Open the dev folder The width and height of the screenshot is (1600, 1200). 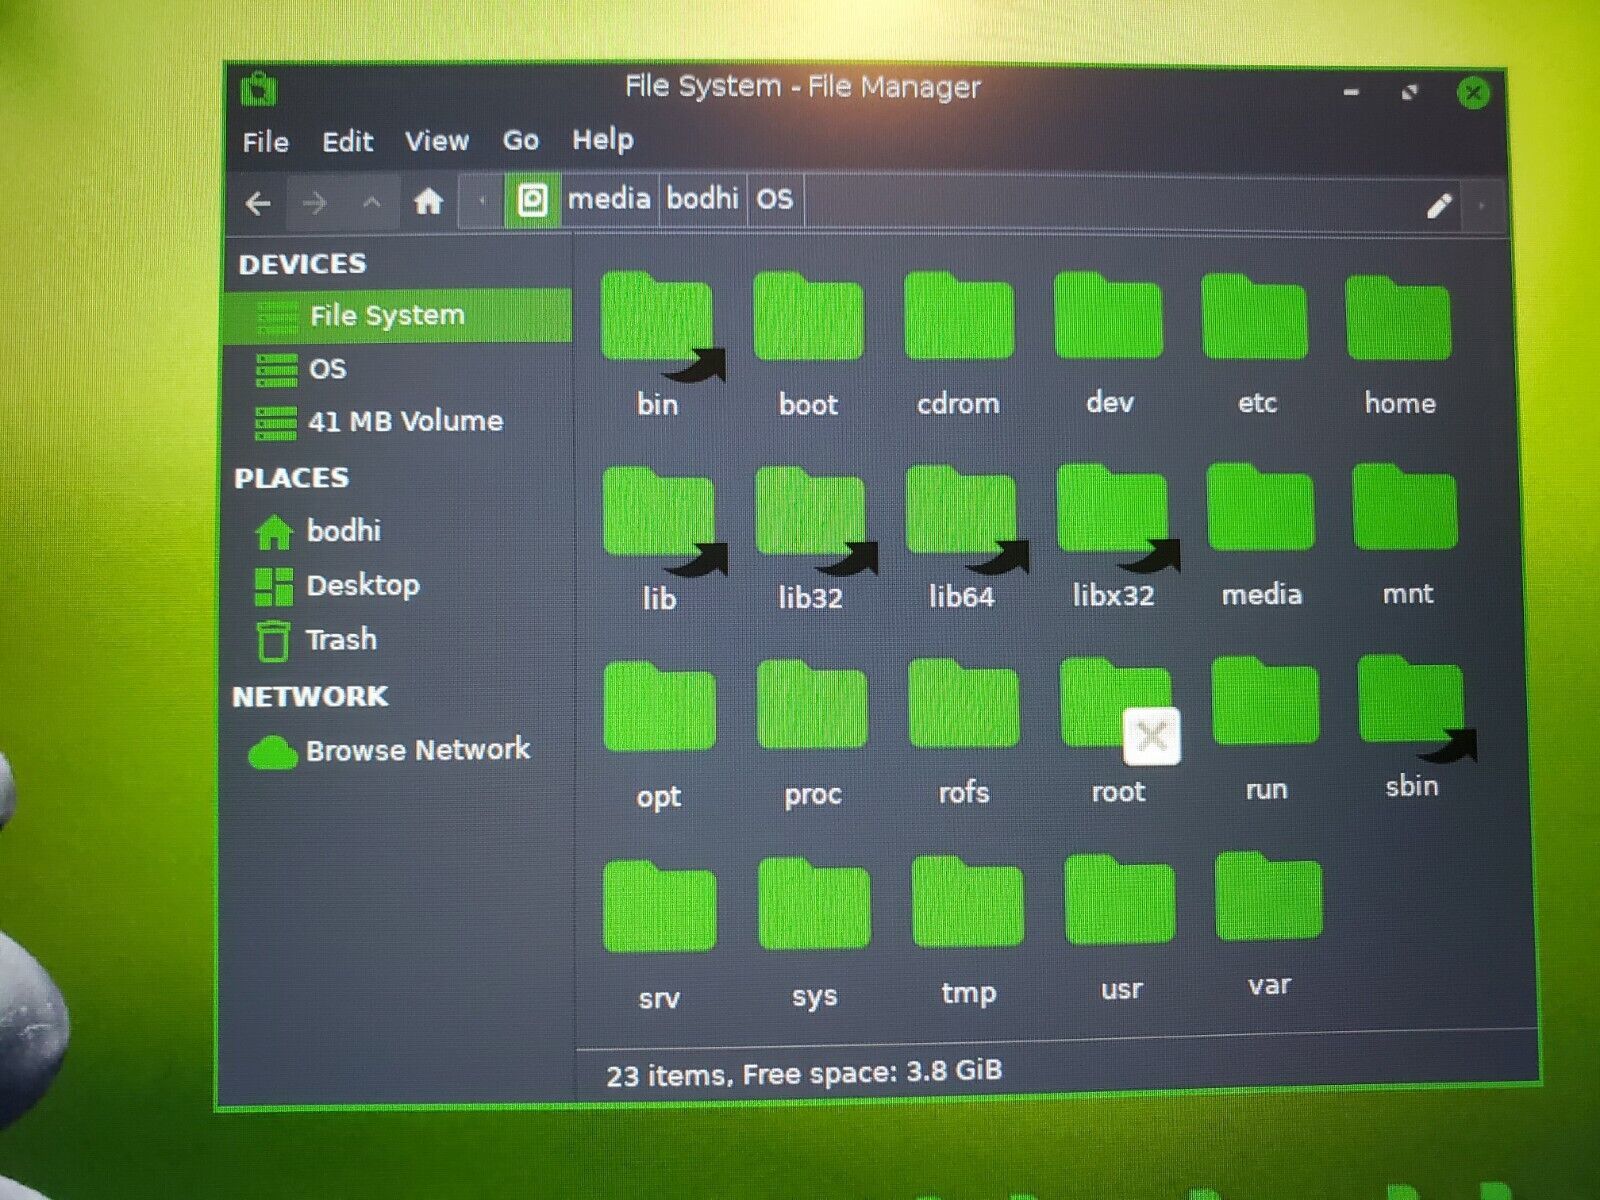click(x=1108, y=316)
